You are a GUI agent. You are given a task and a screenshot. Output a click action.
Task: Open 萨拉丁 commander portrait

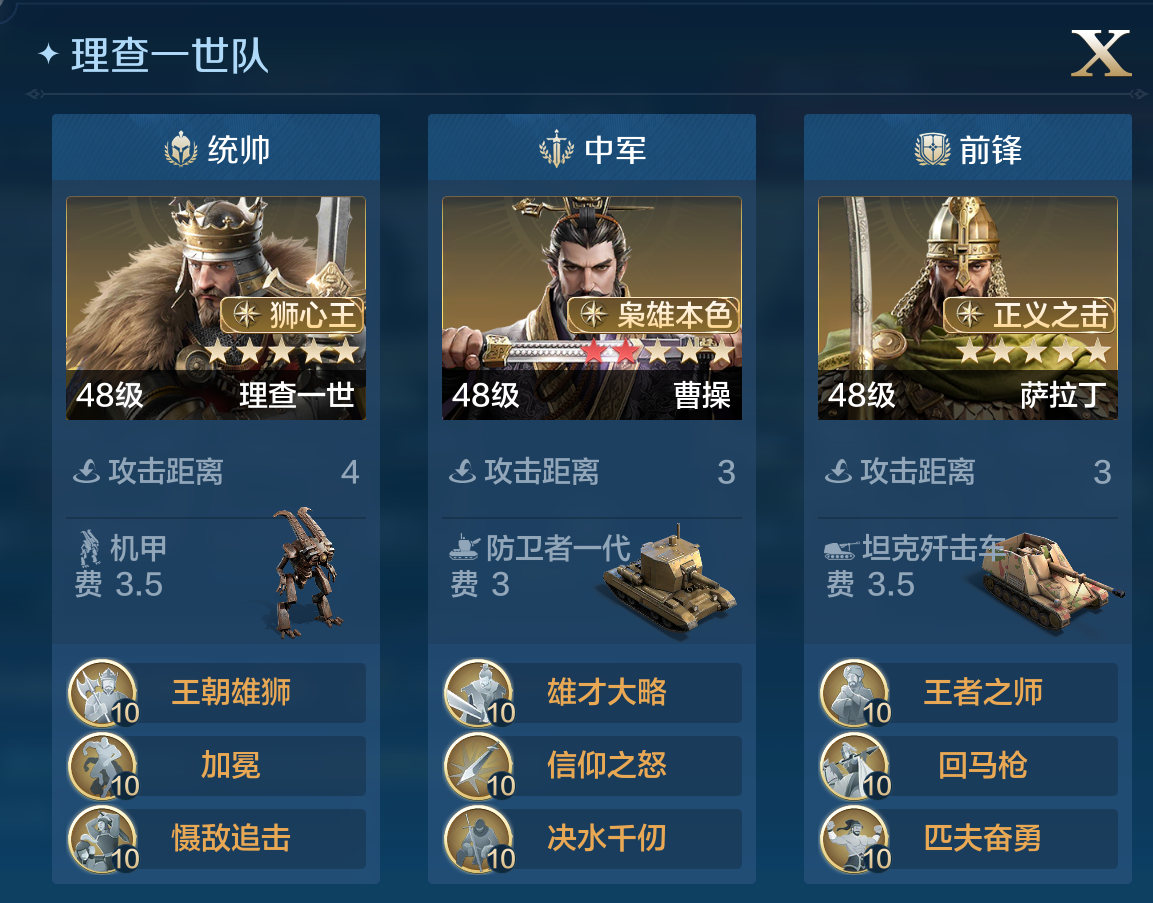[x=968, y=308]
